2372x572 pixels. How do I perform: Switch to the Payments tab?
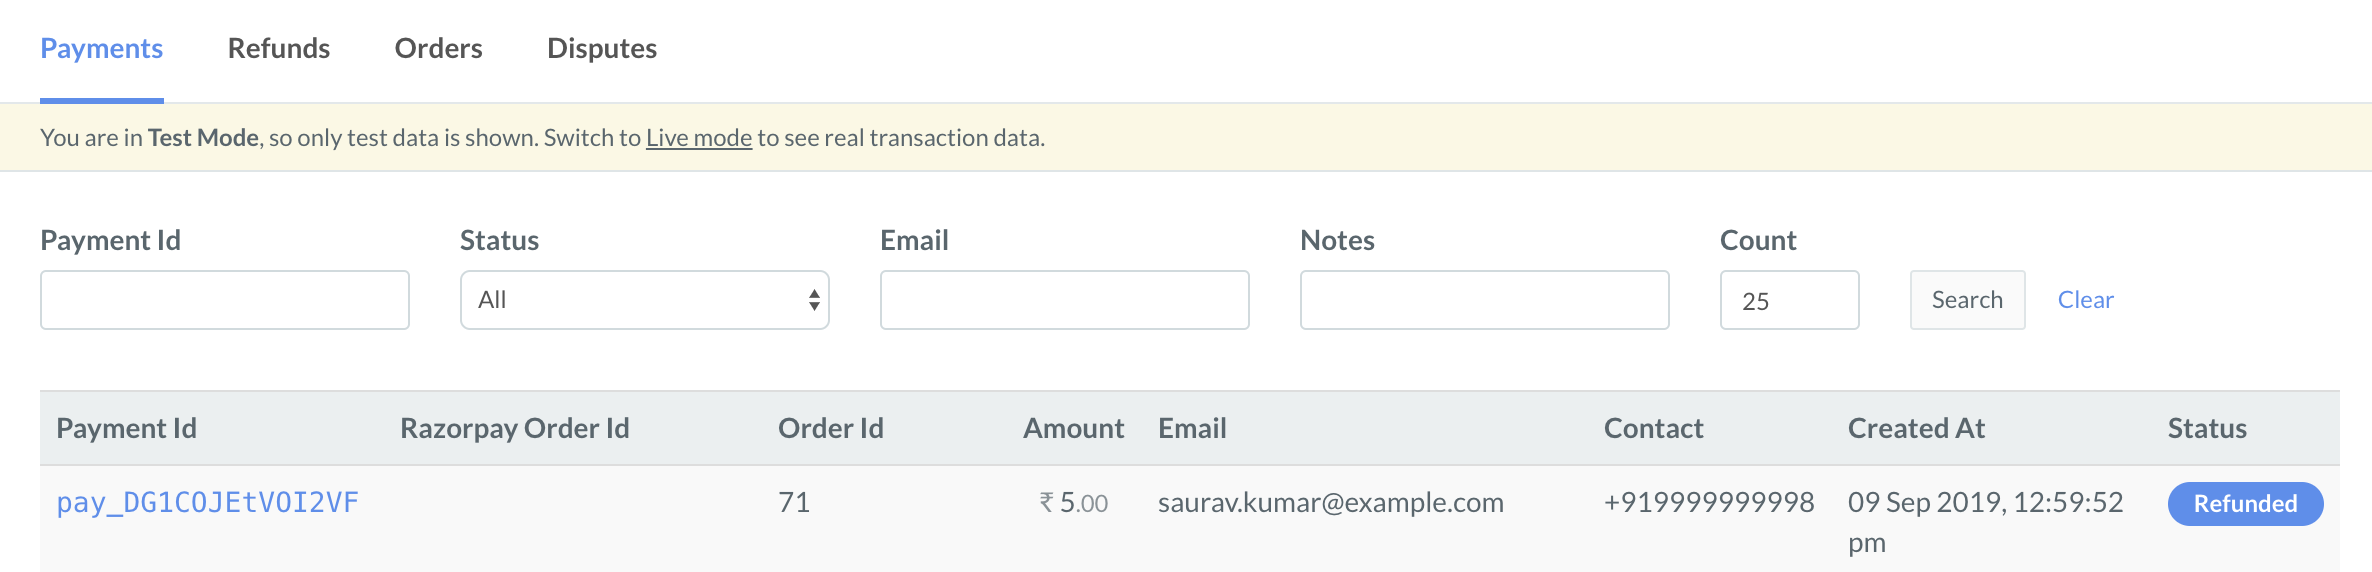coord(101,48)
